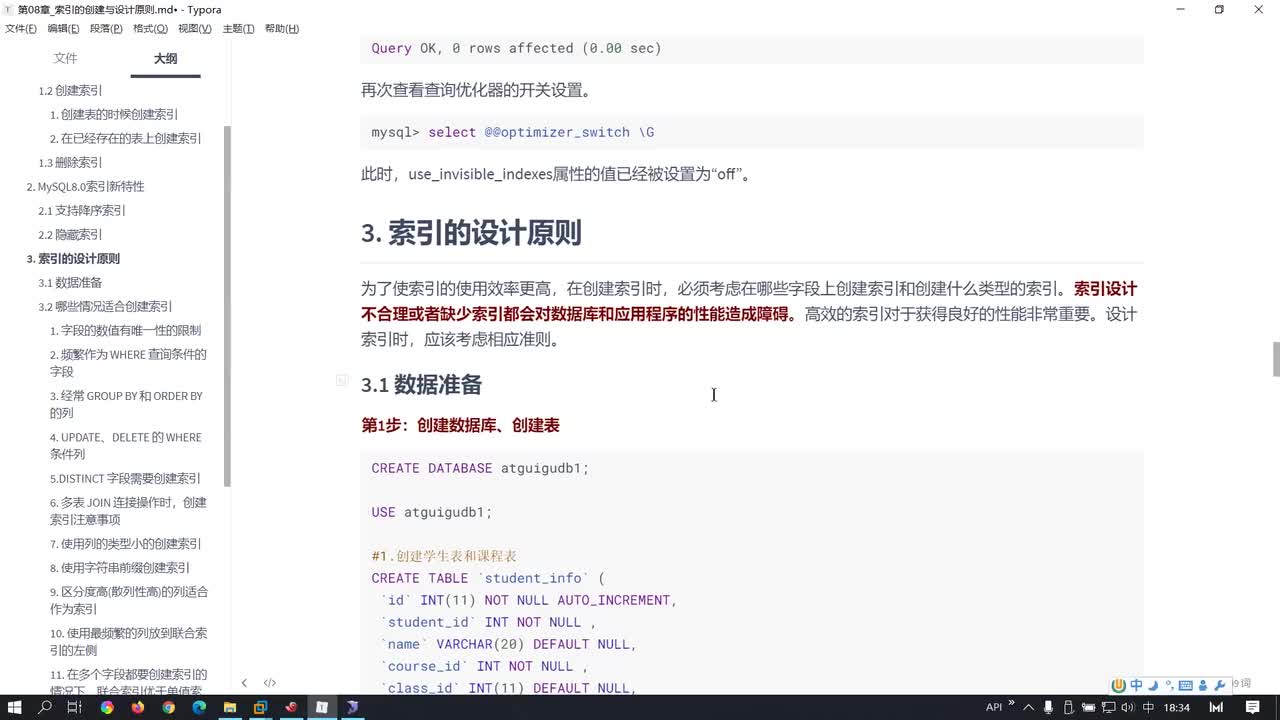Image resolution: width=1280 pixels, height=720 pixels.
Task: Toggle 中 Chinese mode on the IME toolbar
Action: point(1136,685)
